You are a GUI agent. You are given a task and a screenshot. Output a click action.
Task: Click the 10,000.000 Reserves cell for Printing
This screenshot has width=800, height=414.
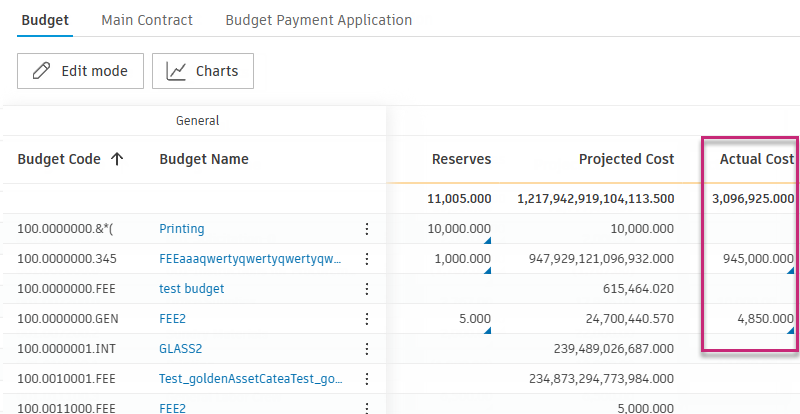pos(458,229)
